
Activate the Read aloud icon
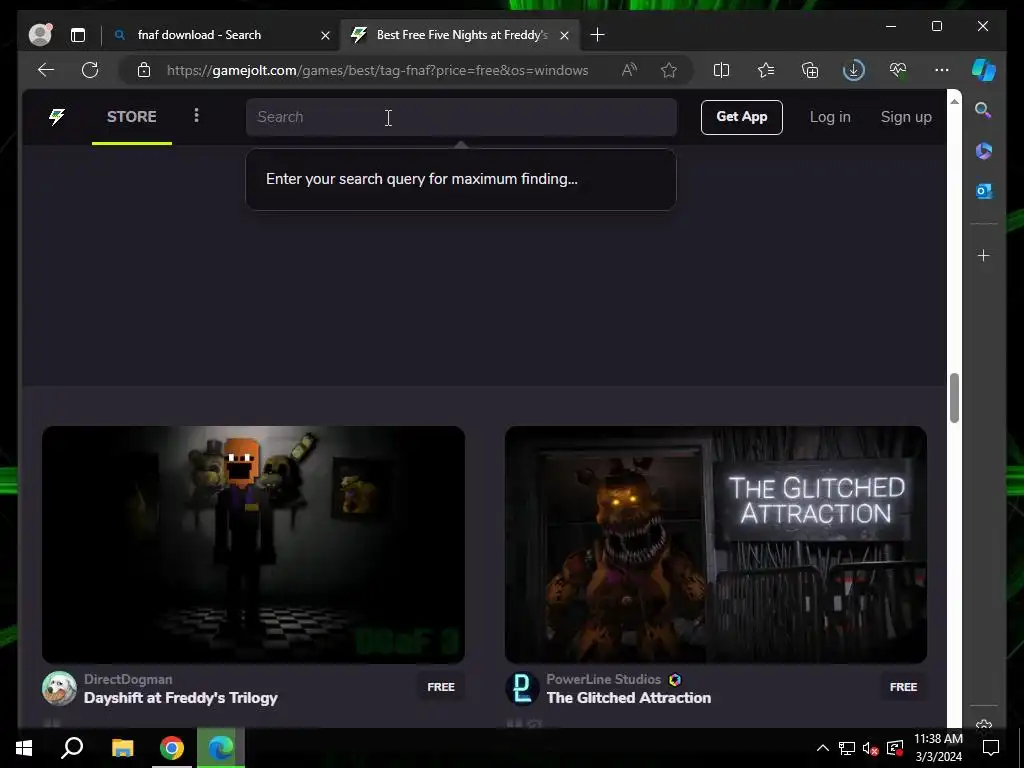point(630,70)
